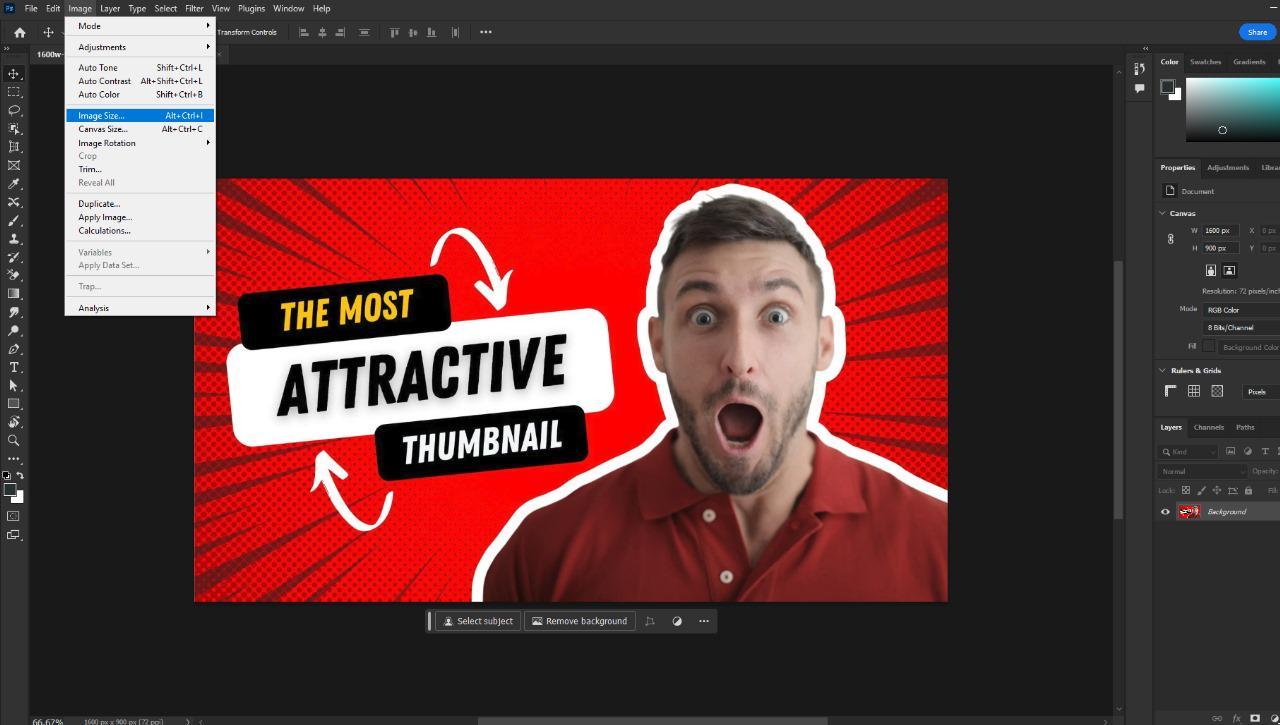Select the Eyedropper tool
Image resolution: width=1280 pixels, height=725 pixels.
point(14,184)
